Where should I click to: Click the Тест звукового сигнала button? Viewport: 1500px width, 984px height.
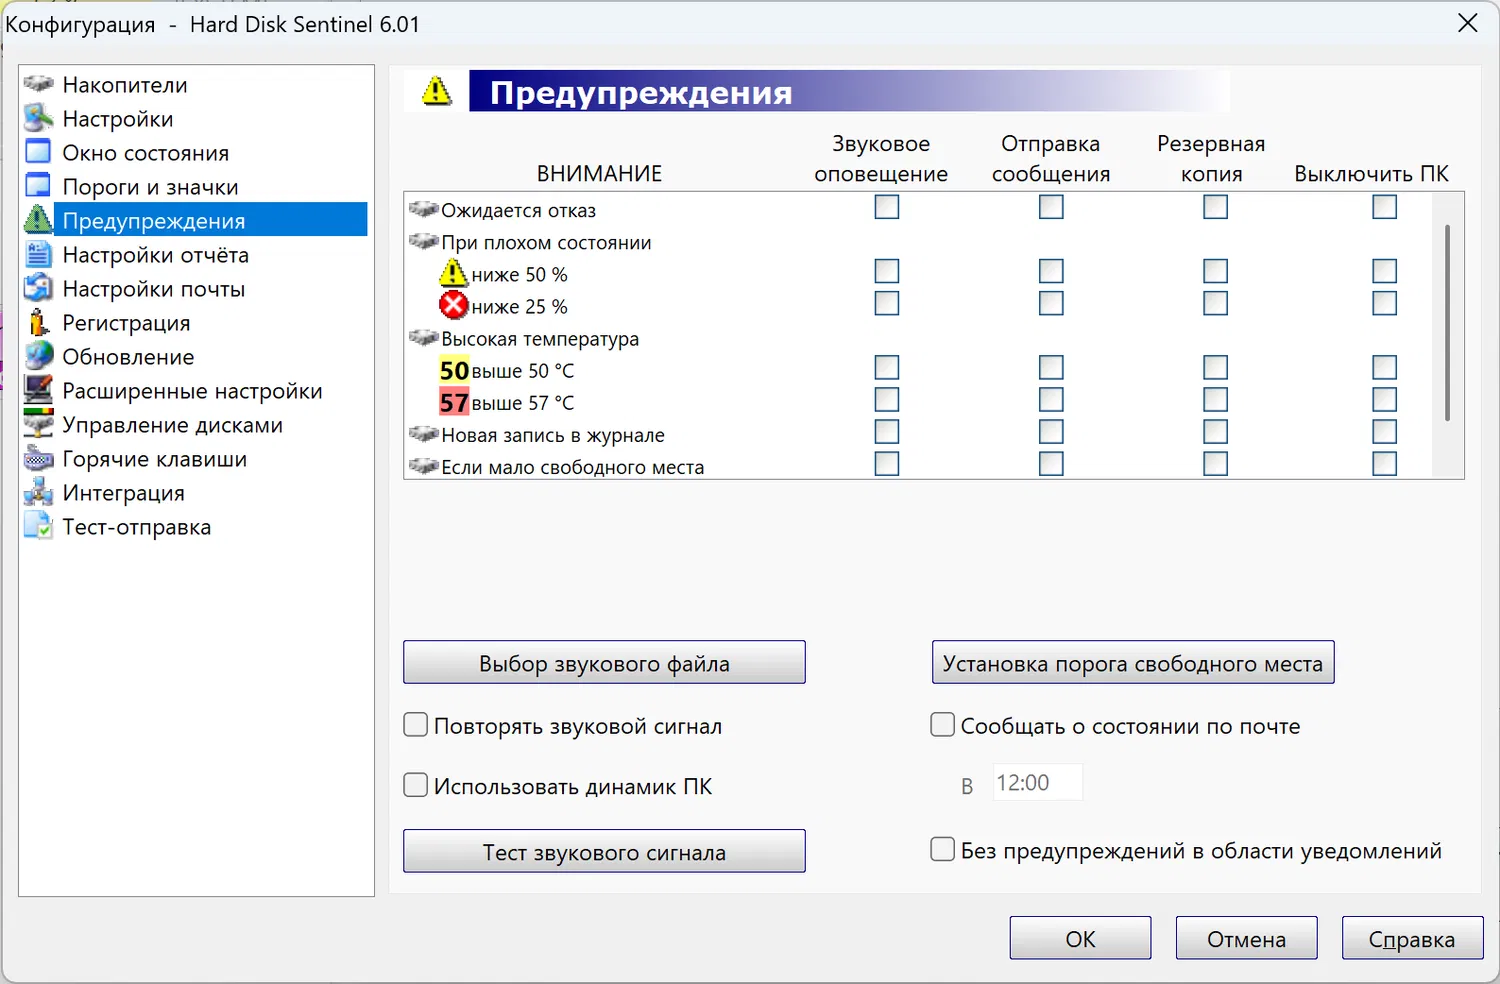click(x=604, y=852)
